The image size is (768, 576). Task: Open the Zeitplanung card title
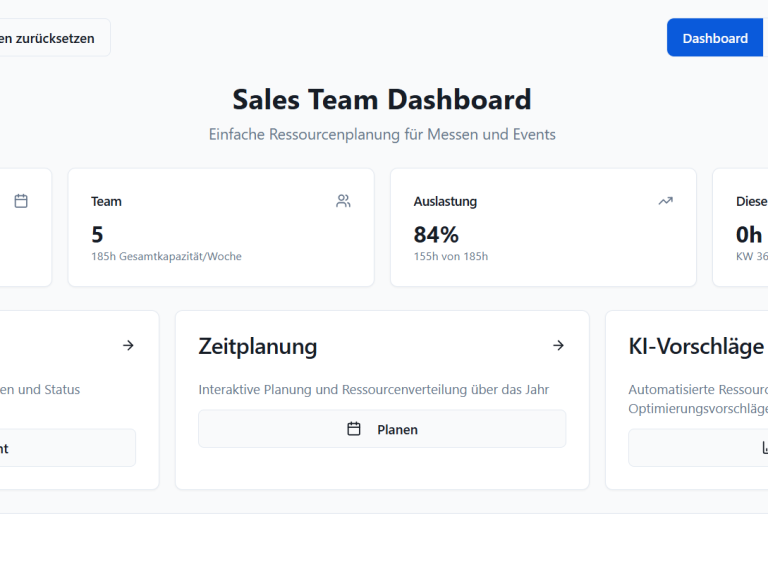[x=258, y=346]
